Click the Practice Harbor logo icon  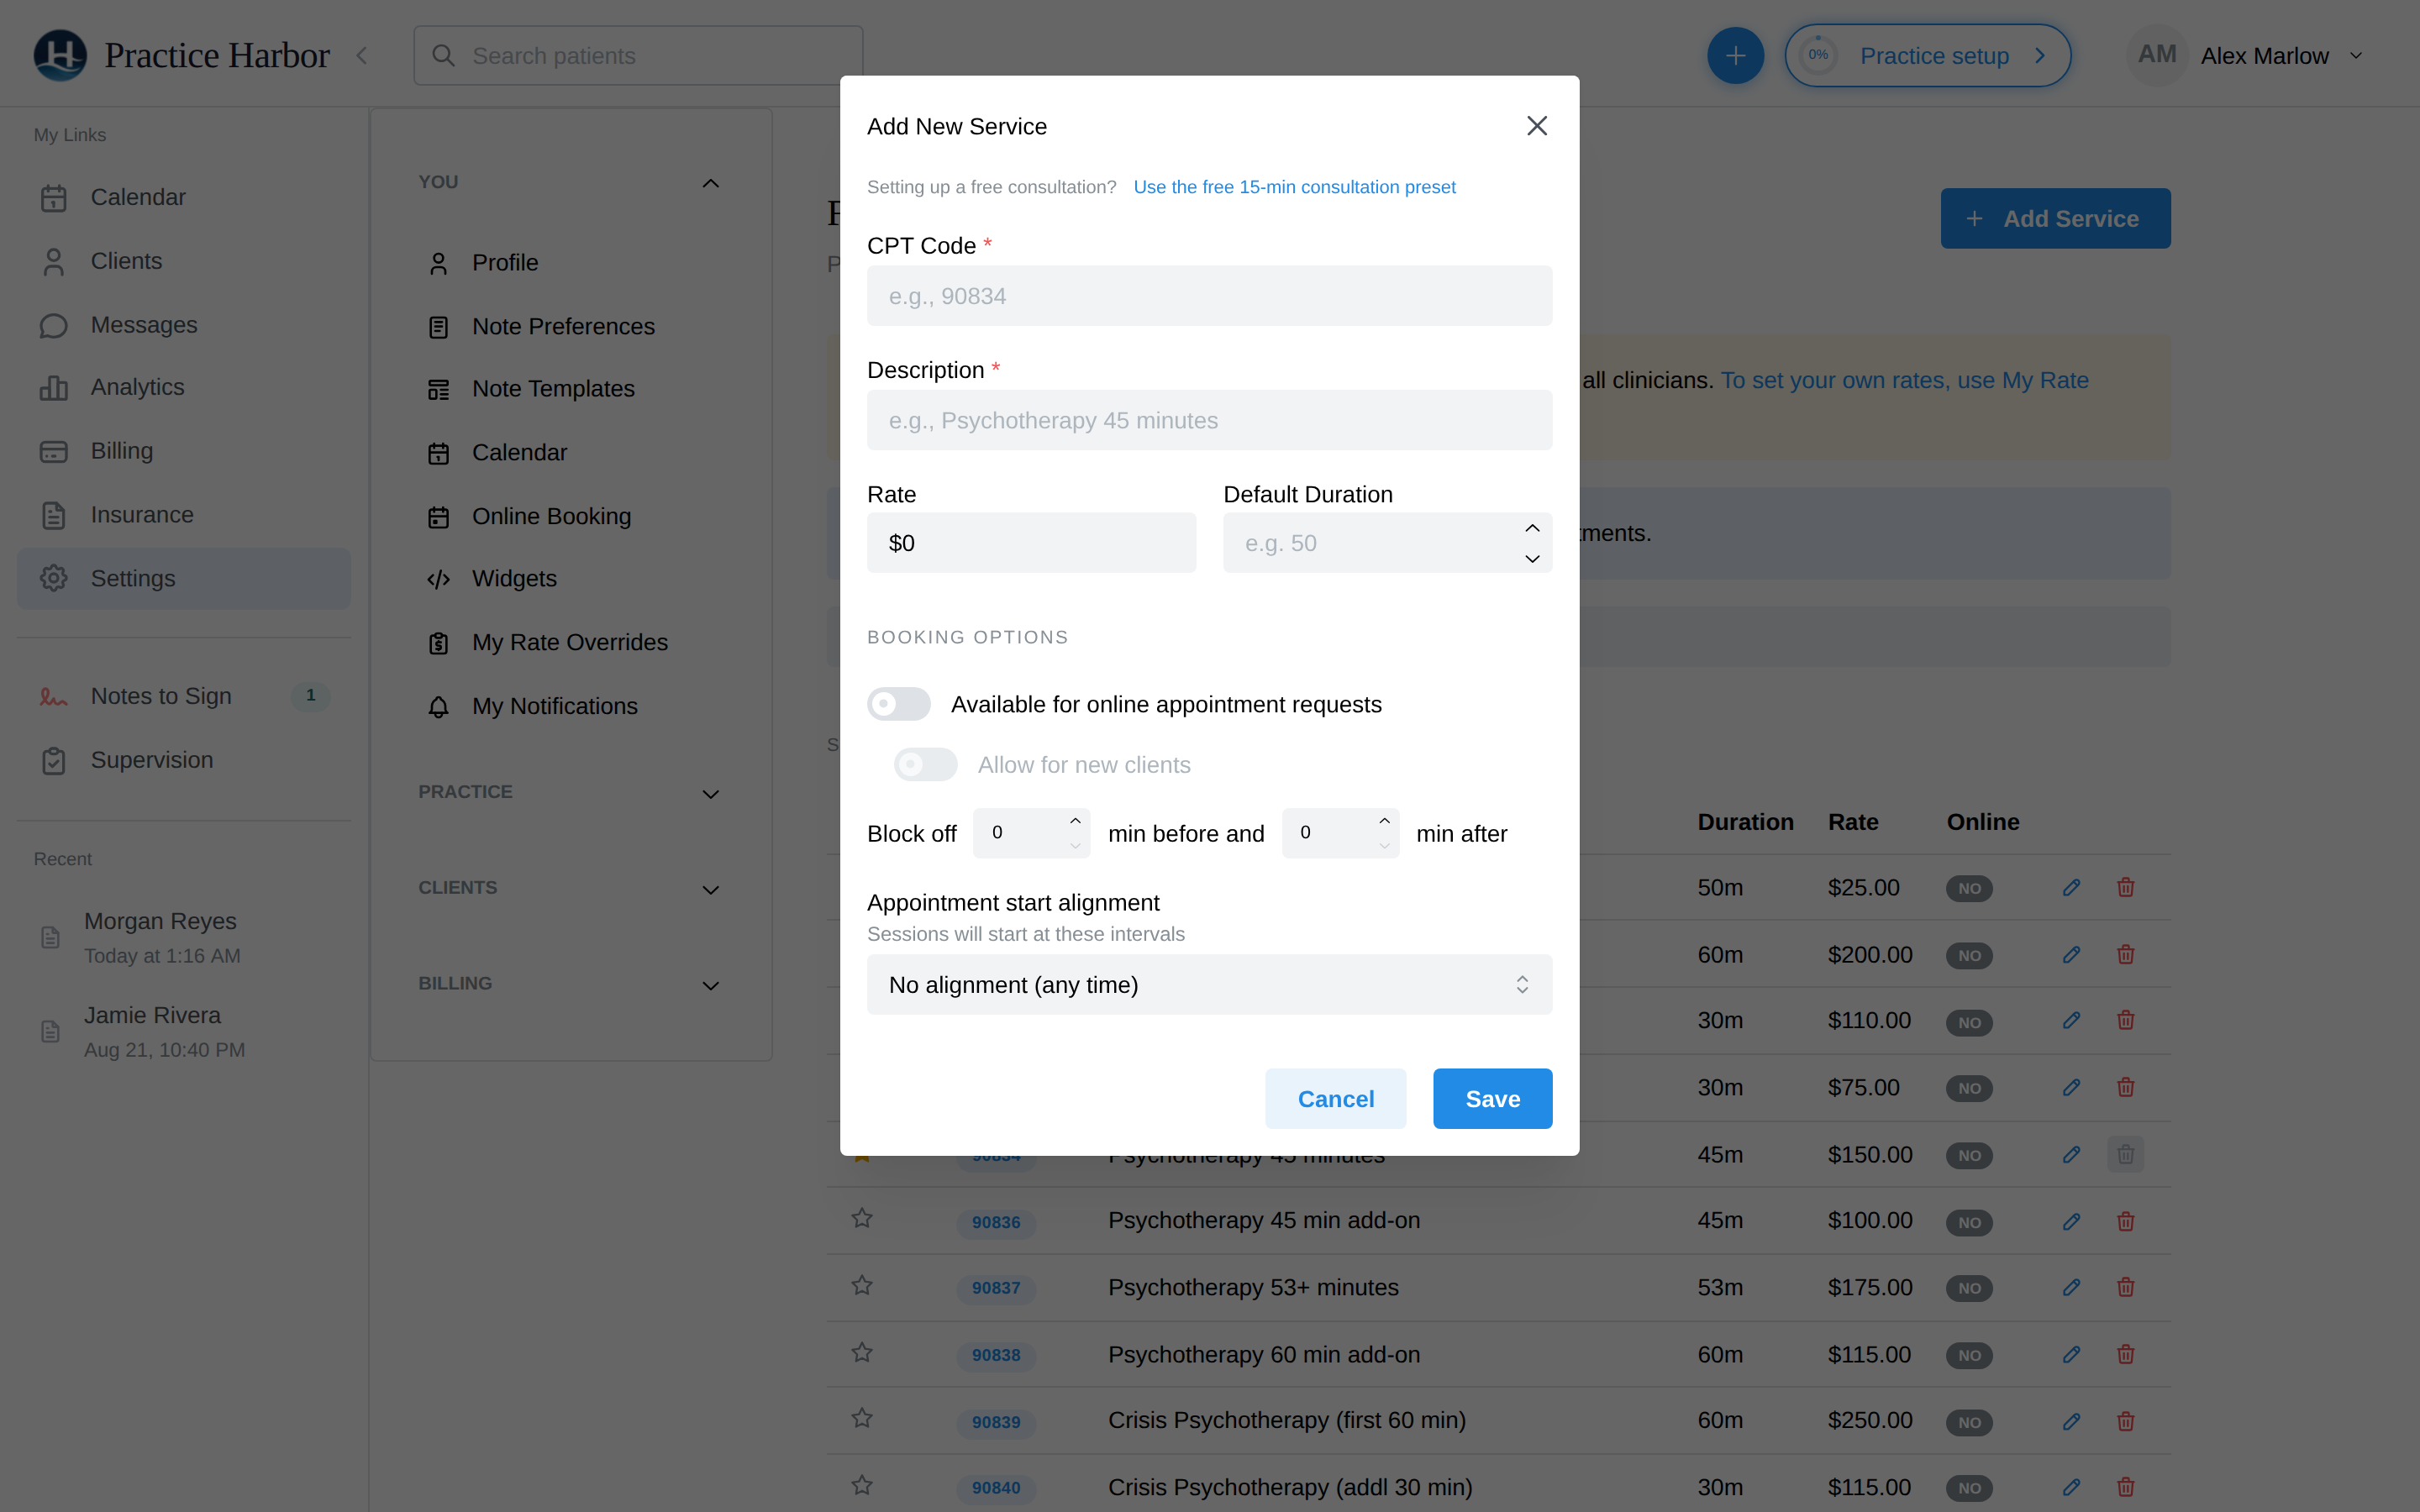[60, 55]
